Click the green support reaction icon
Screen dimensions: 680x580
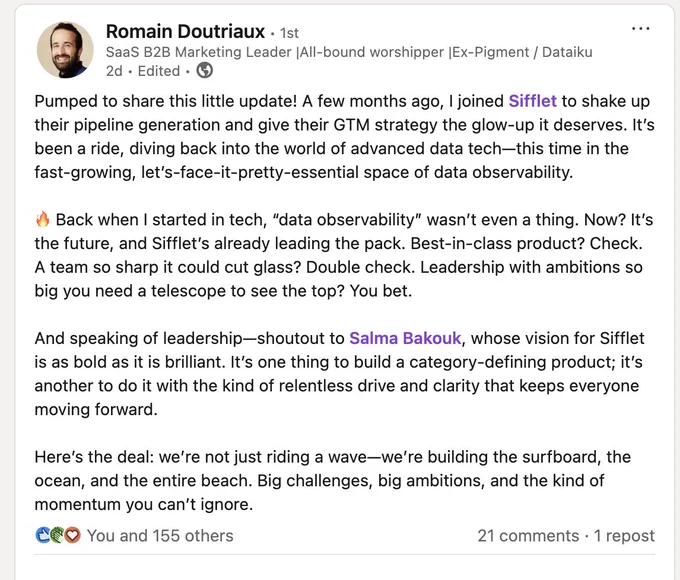[58, 535]
